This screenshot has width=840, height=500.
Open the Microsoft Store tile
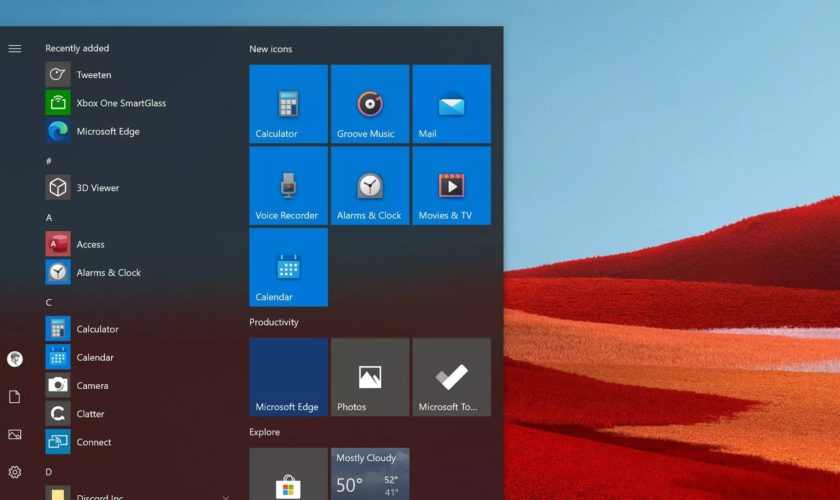[288, 475]
